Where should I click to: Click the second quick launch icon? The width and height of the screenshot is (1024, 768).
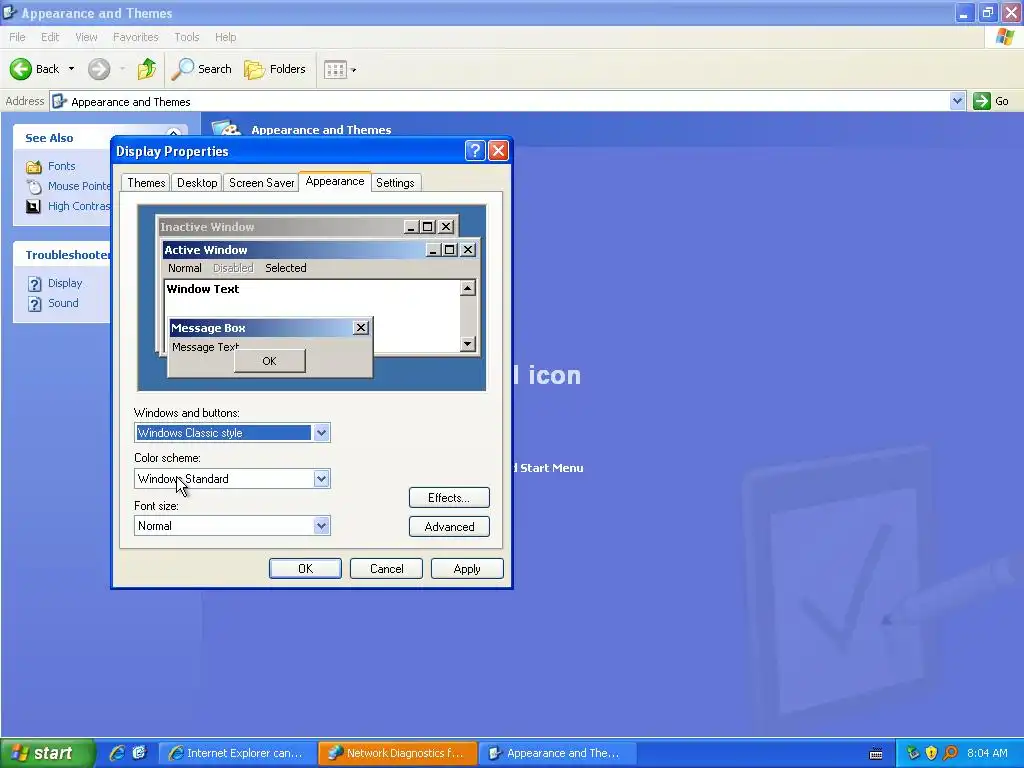[x=140, y=753]
